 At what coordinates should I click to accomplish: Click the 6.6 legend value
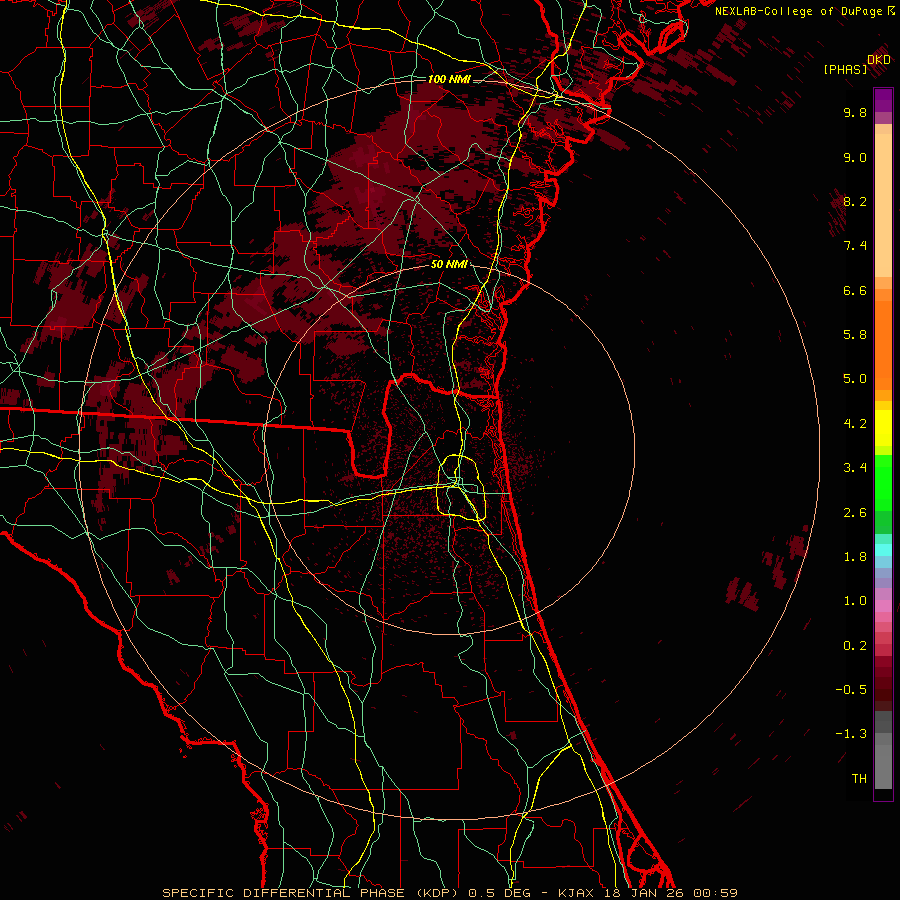pyautogui.click(x=855, y=290)
